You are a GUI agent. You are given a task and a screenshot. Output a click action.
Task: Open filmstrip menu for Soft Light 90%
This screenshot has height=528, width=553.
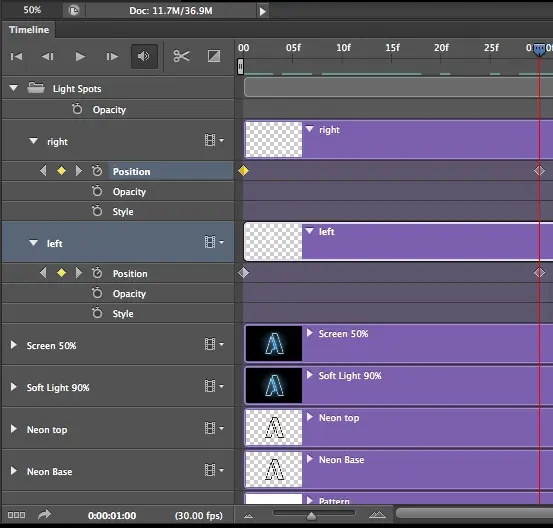point(214,386)
